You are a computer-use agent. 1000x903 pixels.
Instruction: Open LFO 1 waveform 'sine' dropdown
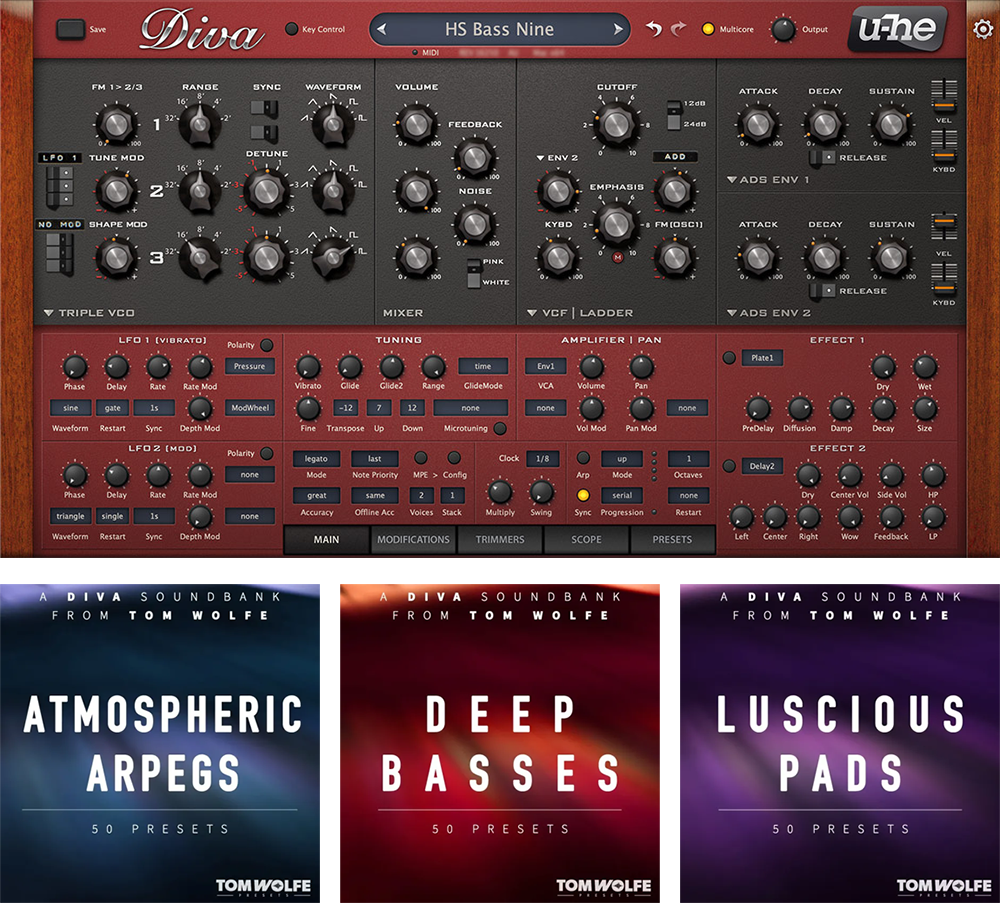click(x=71, y=408)
